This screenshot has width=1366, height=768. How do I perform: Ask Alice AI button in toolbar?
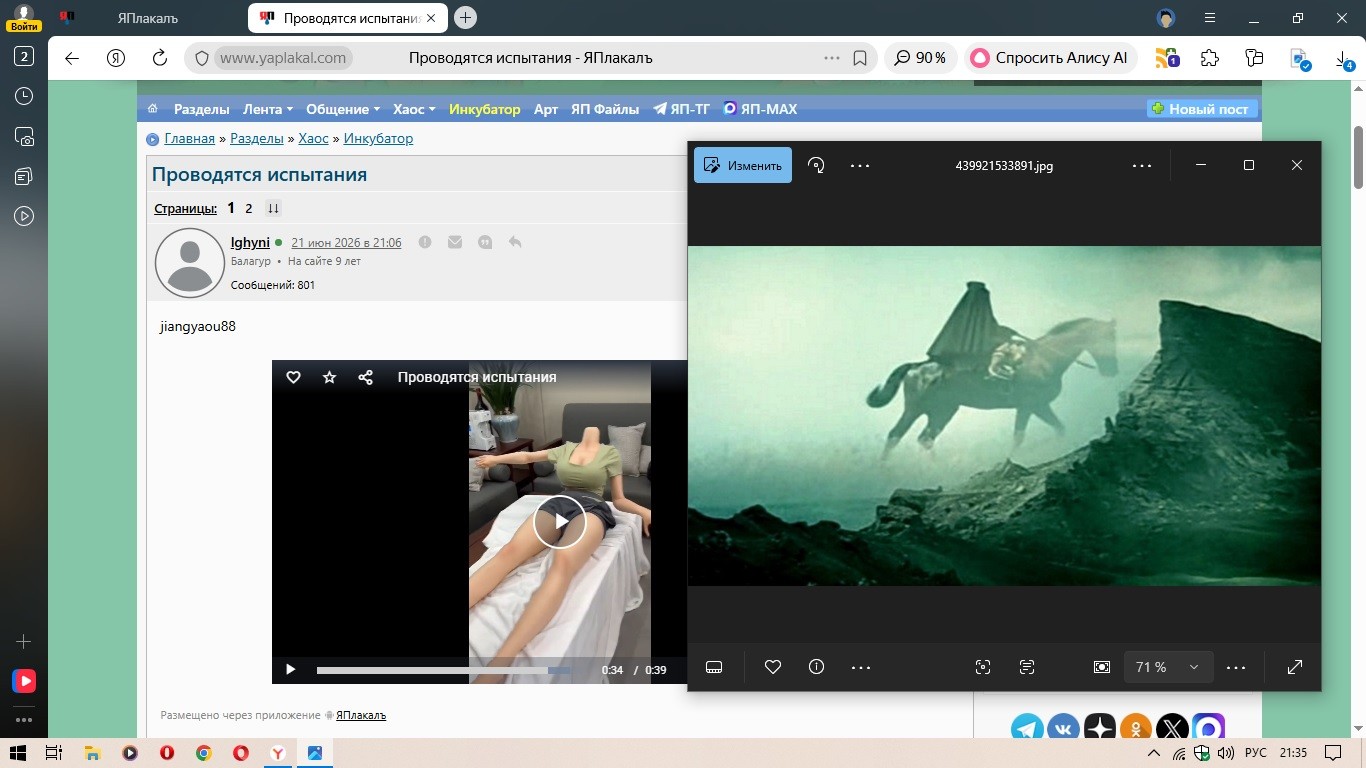(1050, 58)
